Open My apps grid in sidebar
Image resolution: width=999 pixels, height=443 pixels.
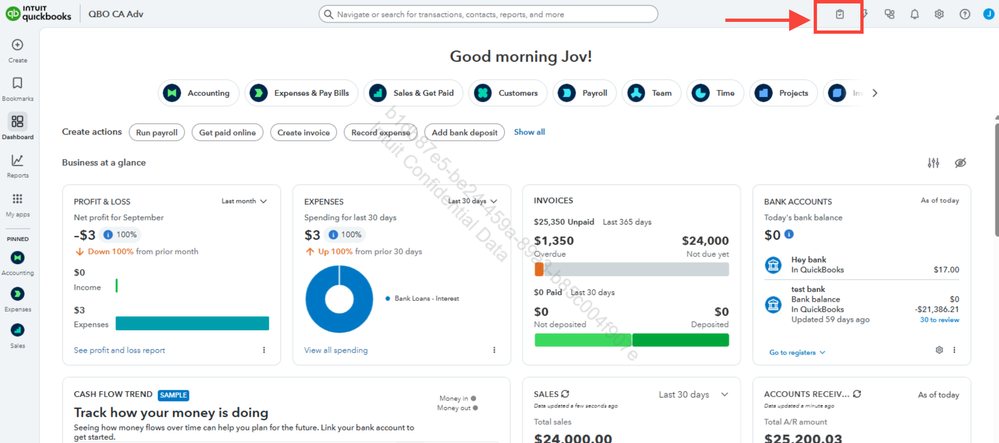17,199
